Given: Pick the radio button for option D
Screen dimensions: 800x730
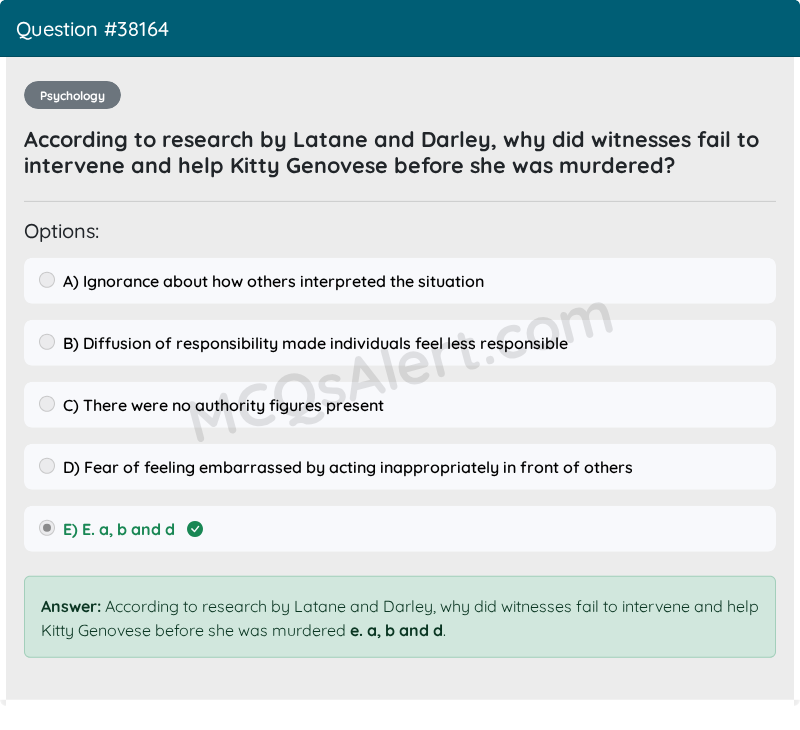Looking at the screenshot, I should click(47, 466).
